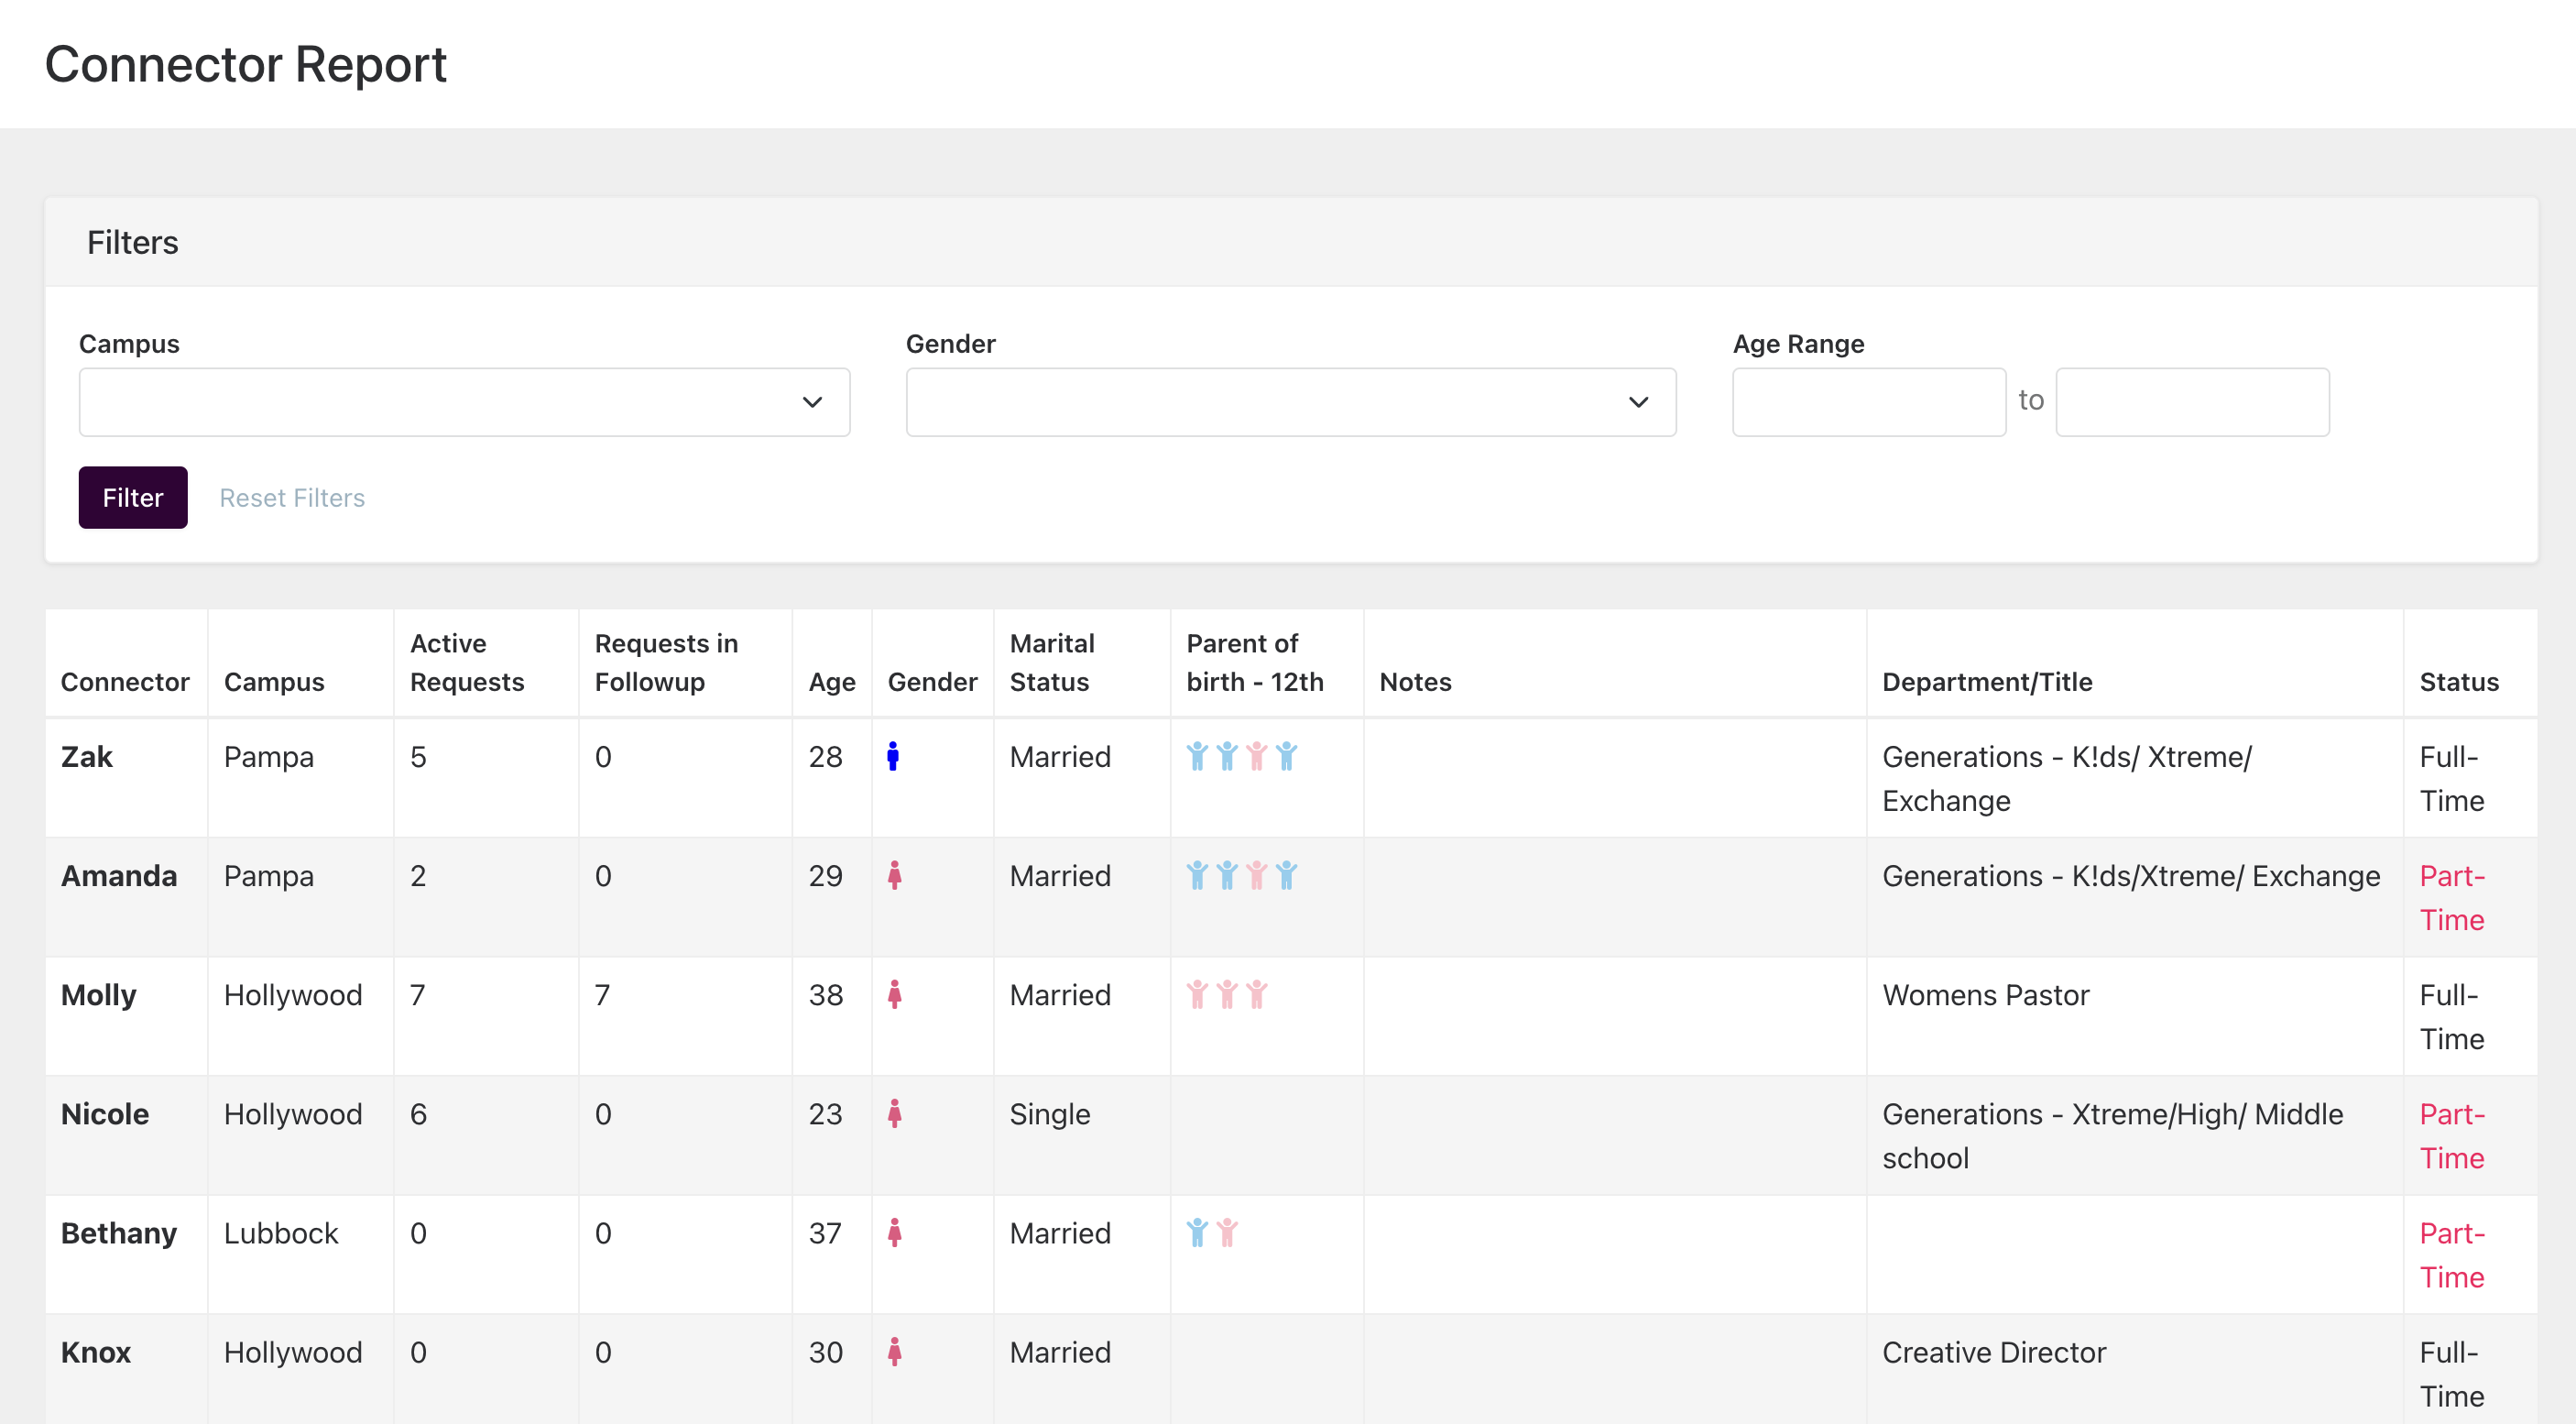Click the last pink child icon in Molly's row
Screen dimensions: 2576x1424
tap(1257, 994)
